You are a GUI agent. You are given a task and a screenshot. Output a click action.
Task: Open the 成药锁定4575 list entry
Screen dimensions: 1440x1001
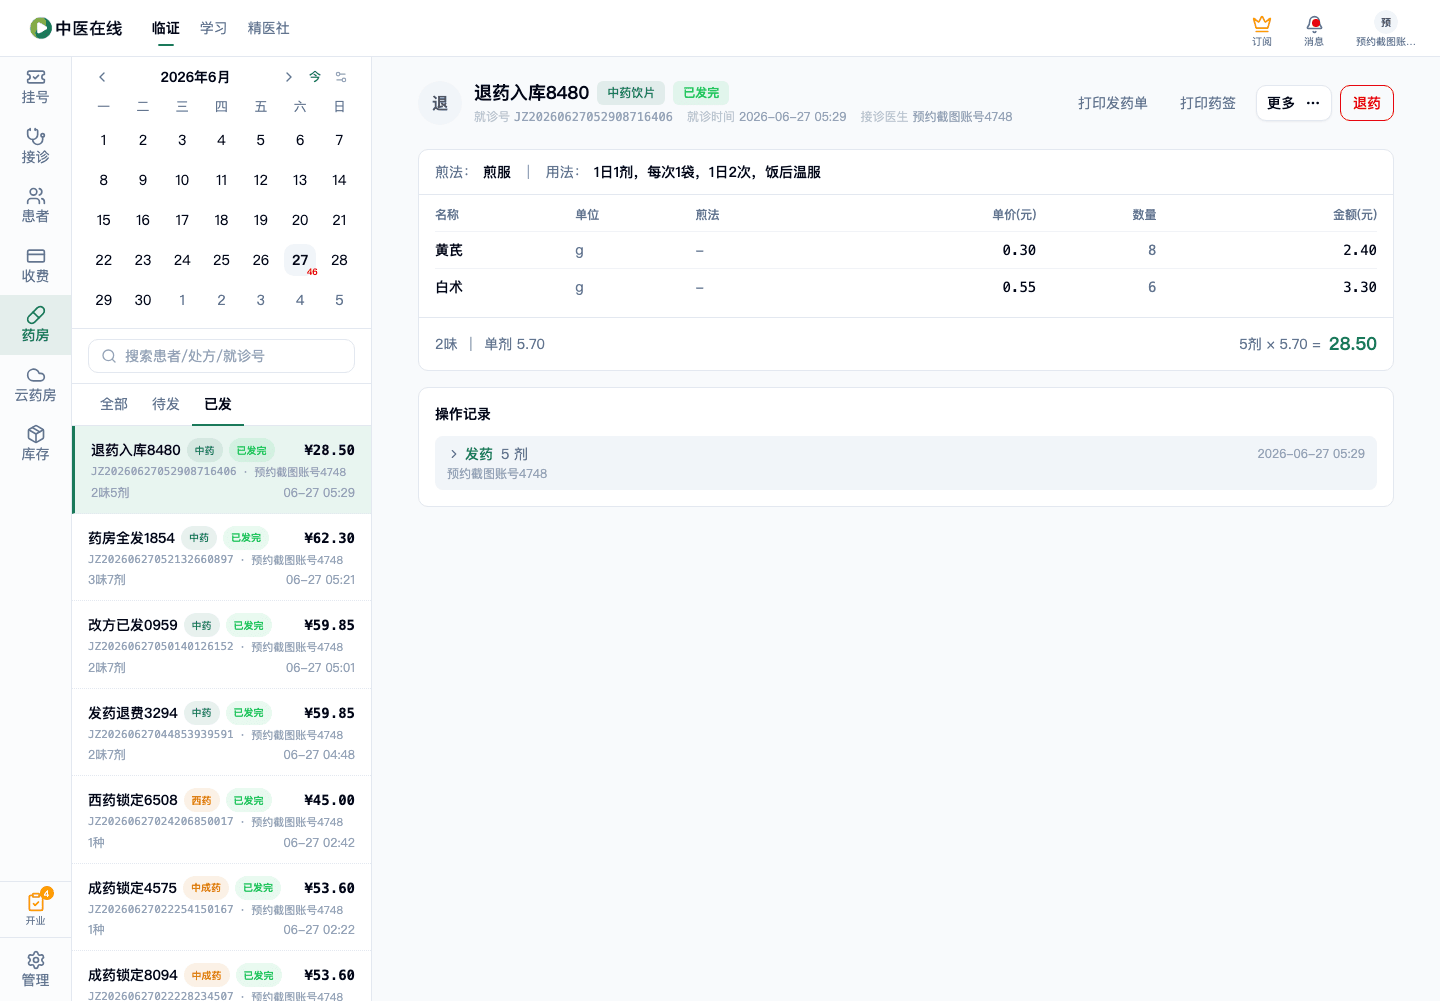pos(222,908)
